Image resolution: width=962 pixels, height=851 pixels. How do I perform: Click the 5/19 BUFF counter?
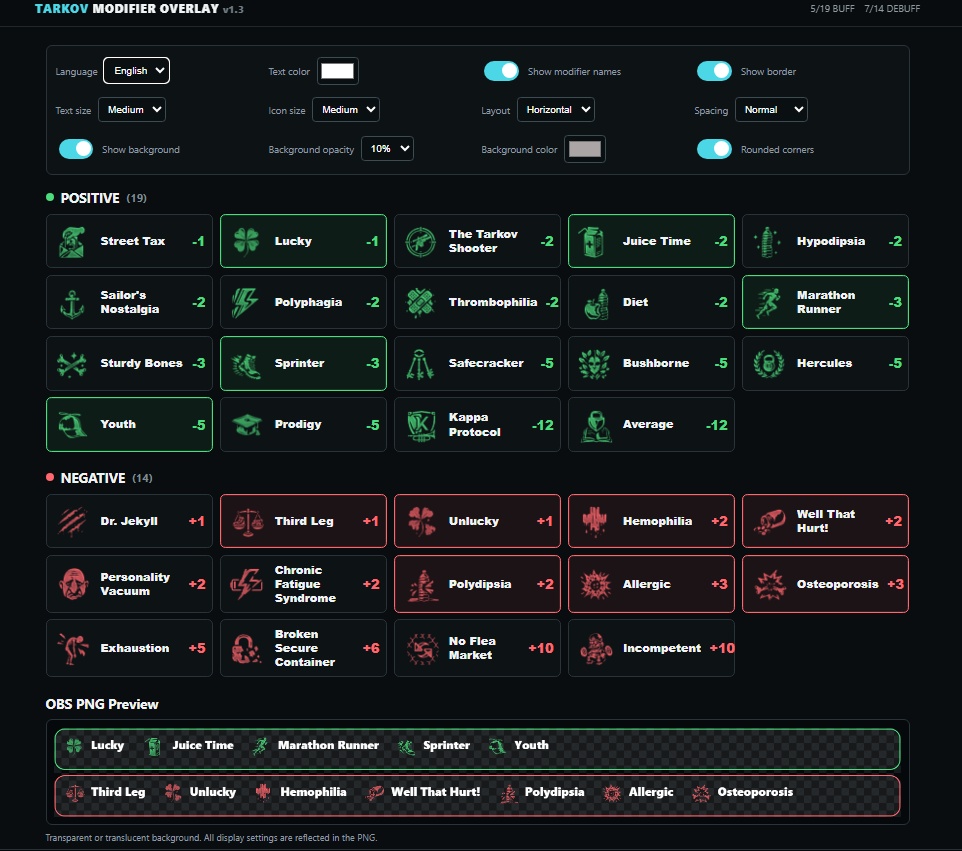coord(832,9)
